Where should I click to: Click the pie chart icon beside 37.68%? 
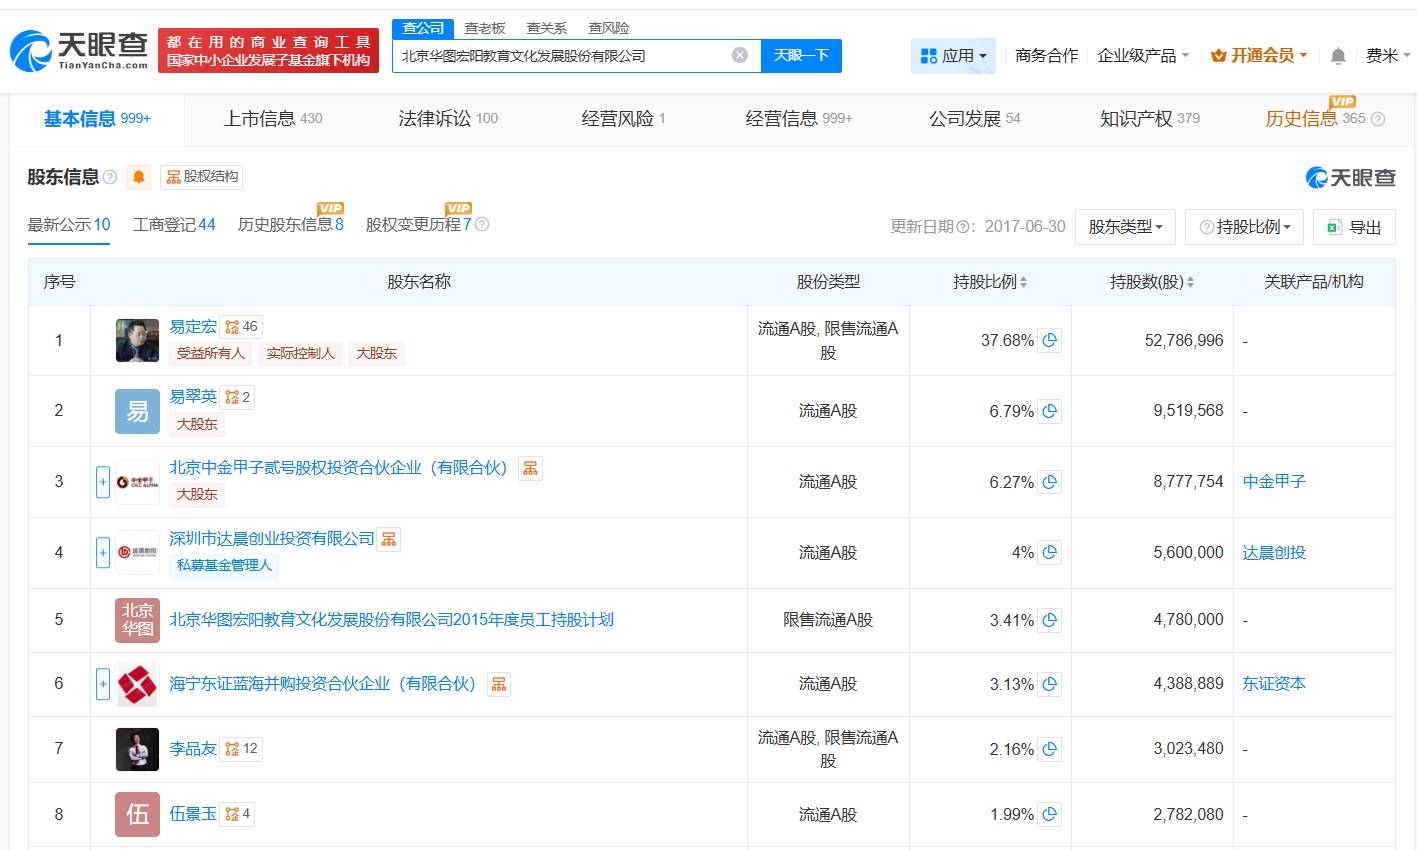click(1049, 340)
